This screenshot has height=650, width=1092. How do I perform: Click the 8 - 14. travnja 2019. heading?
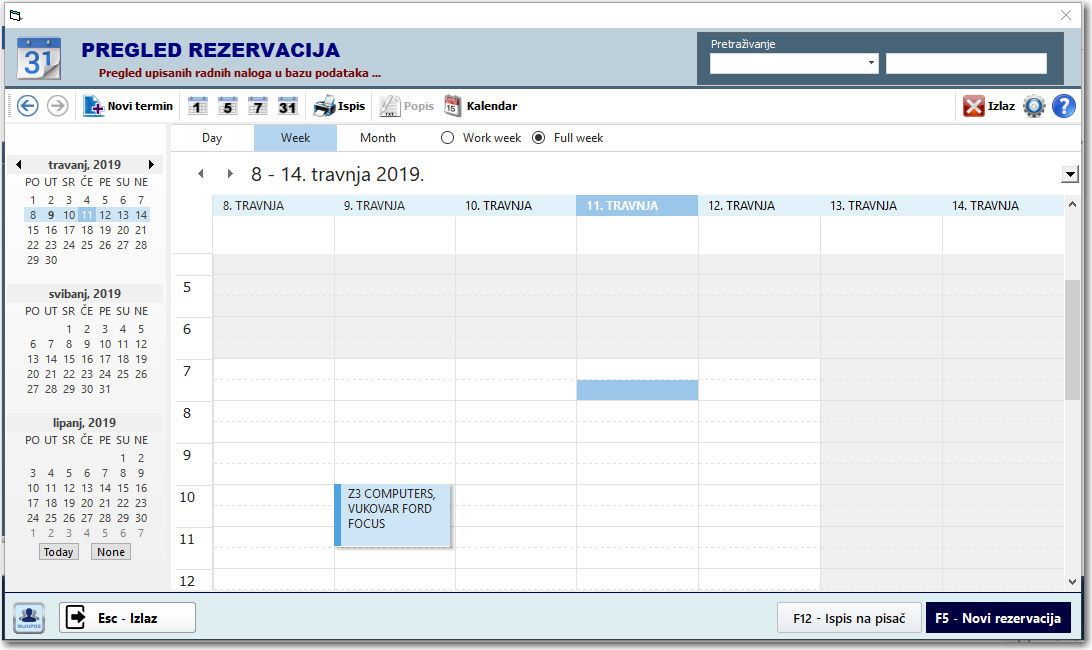click(x=338, y=174)
